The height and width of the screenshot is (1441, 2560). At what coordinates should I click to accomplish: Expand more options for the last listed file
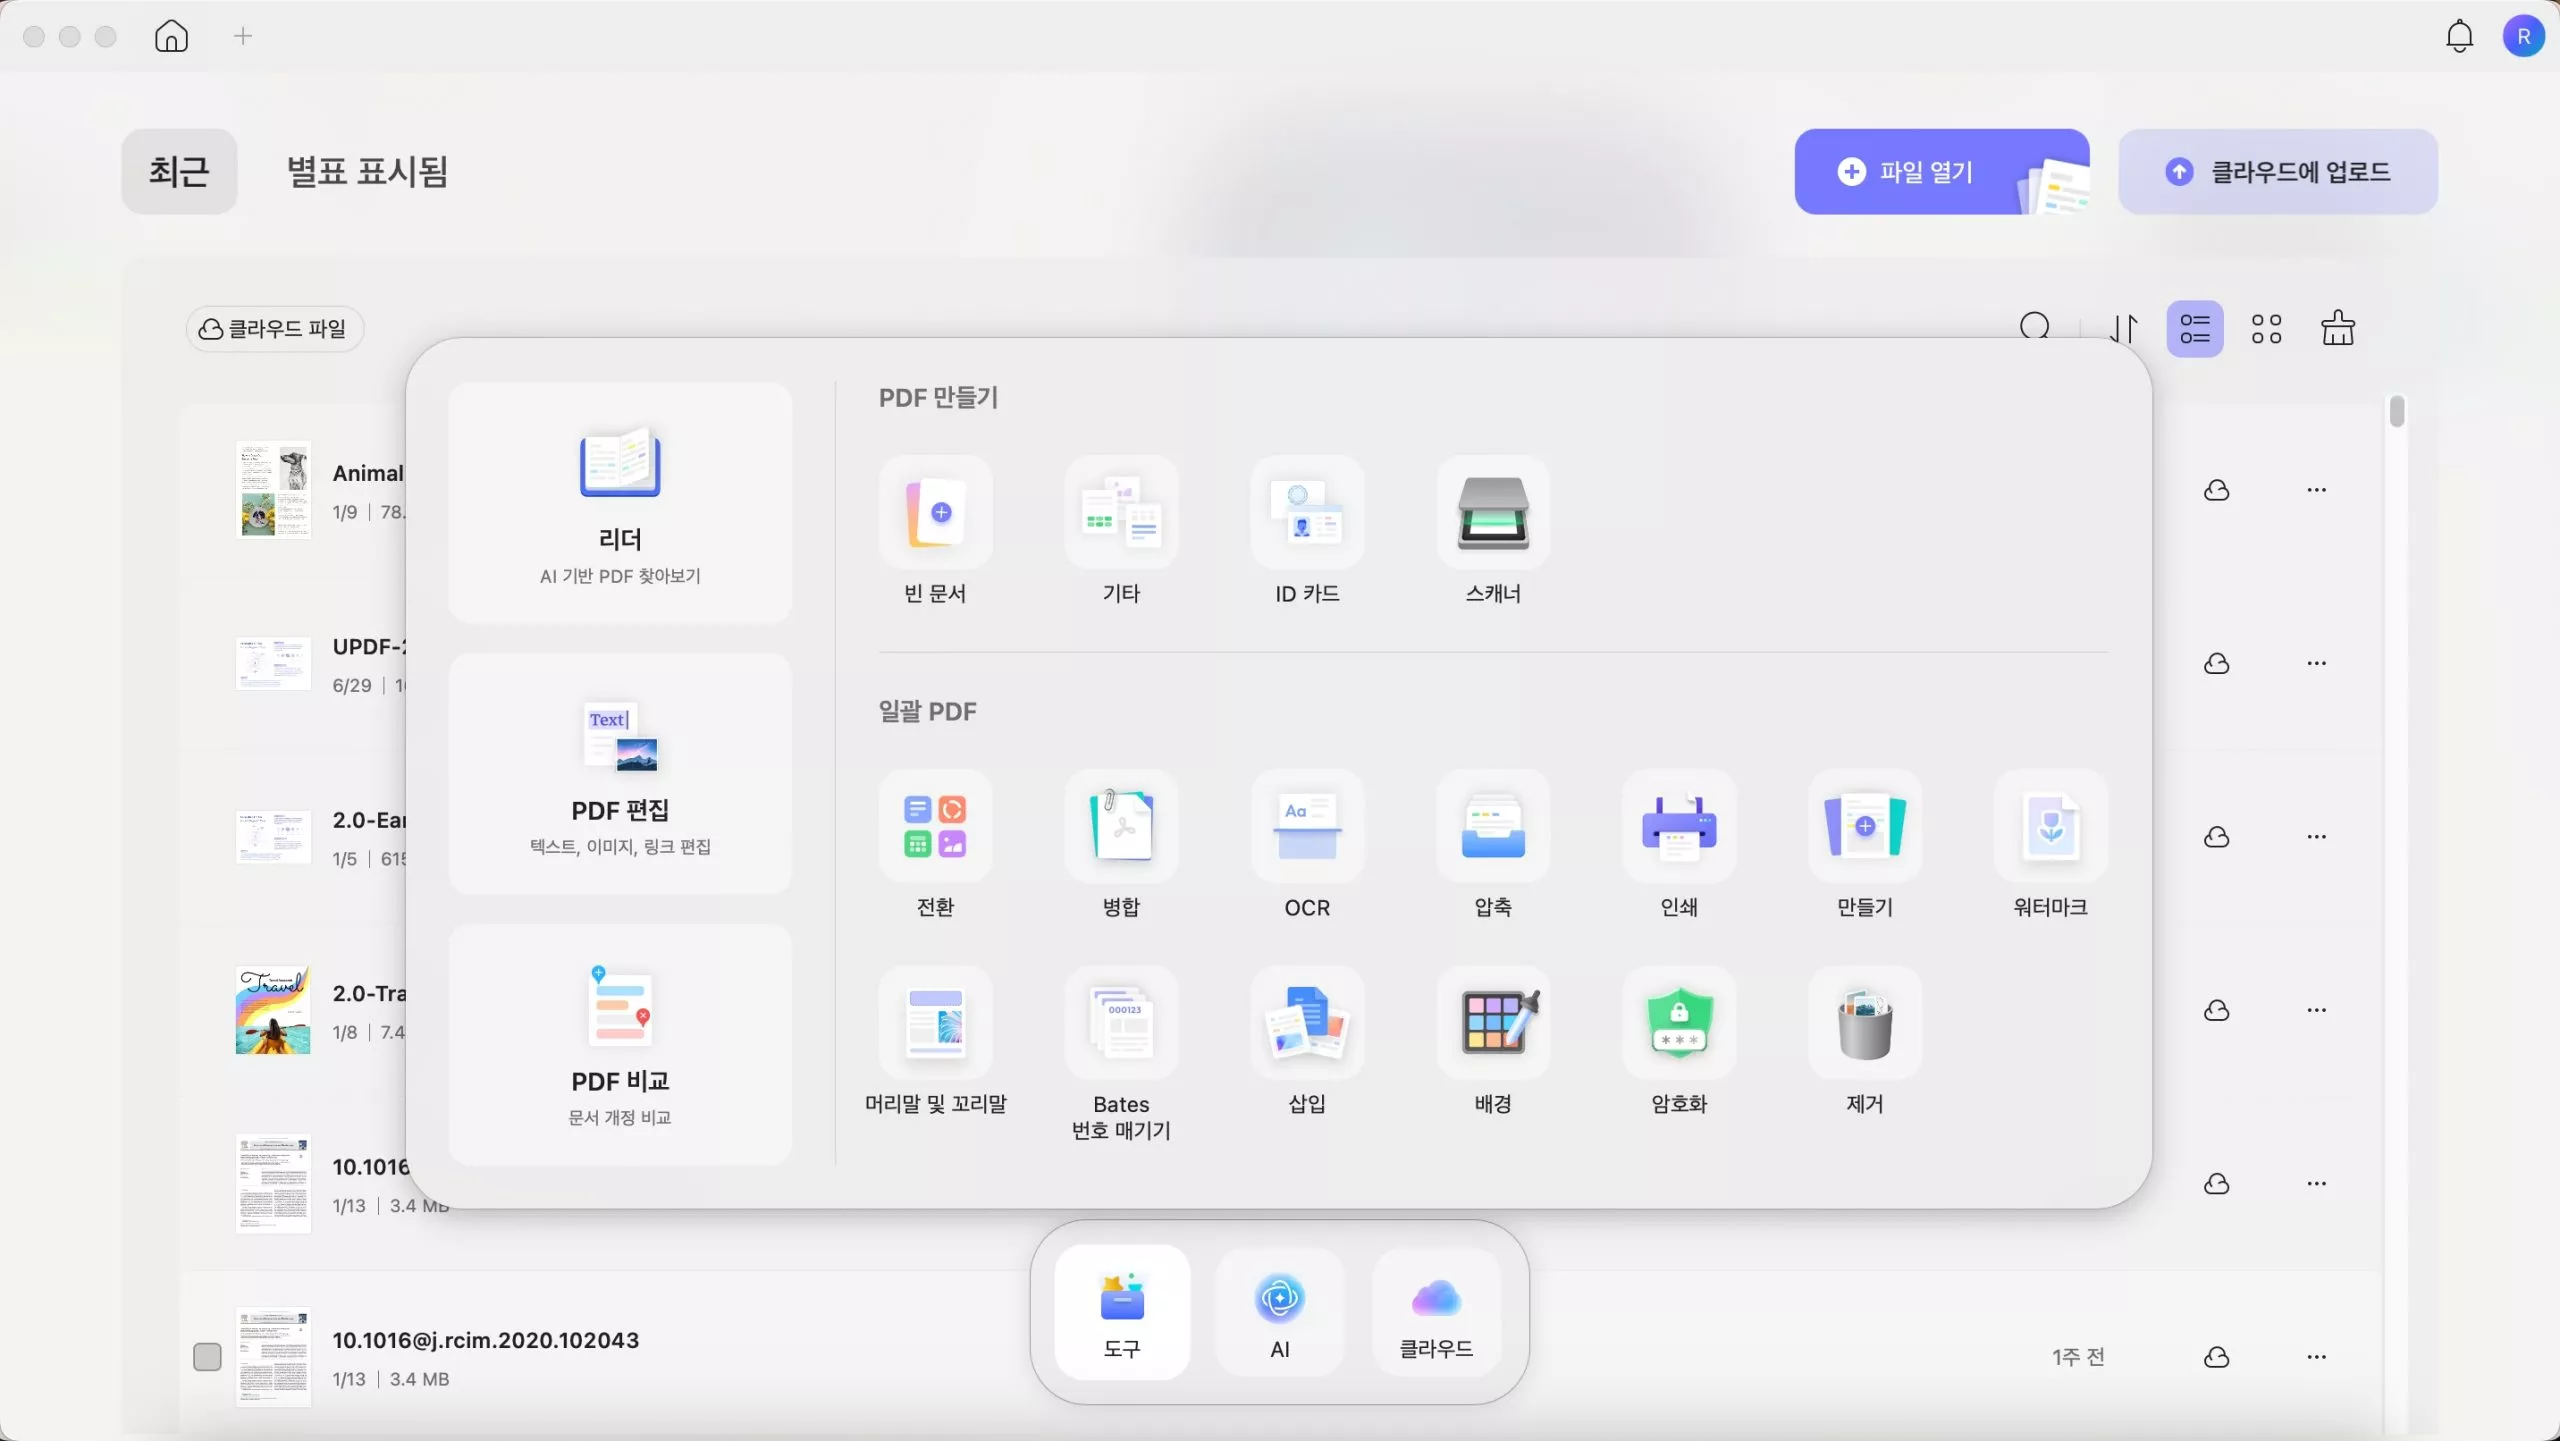click(2316, 1357)
